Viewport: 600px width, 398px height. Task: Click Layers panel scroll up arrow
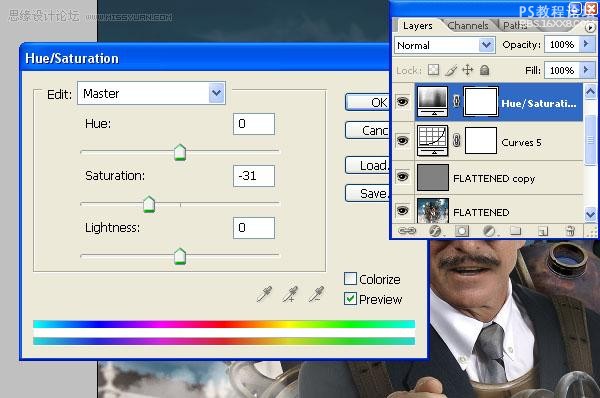(x=590, y=92)
